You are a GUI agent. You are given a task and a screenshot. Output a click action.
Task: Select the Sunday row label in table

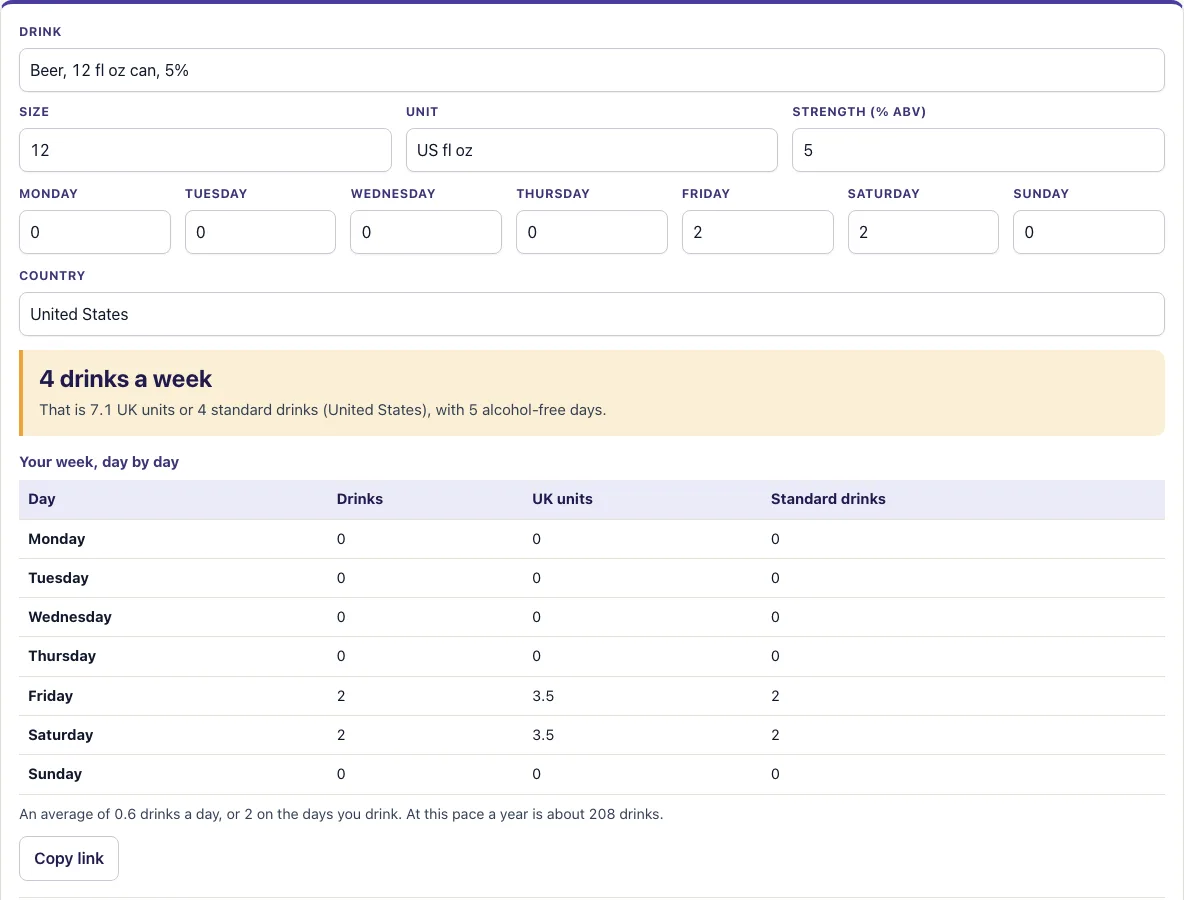(54, 774)
